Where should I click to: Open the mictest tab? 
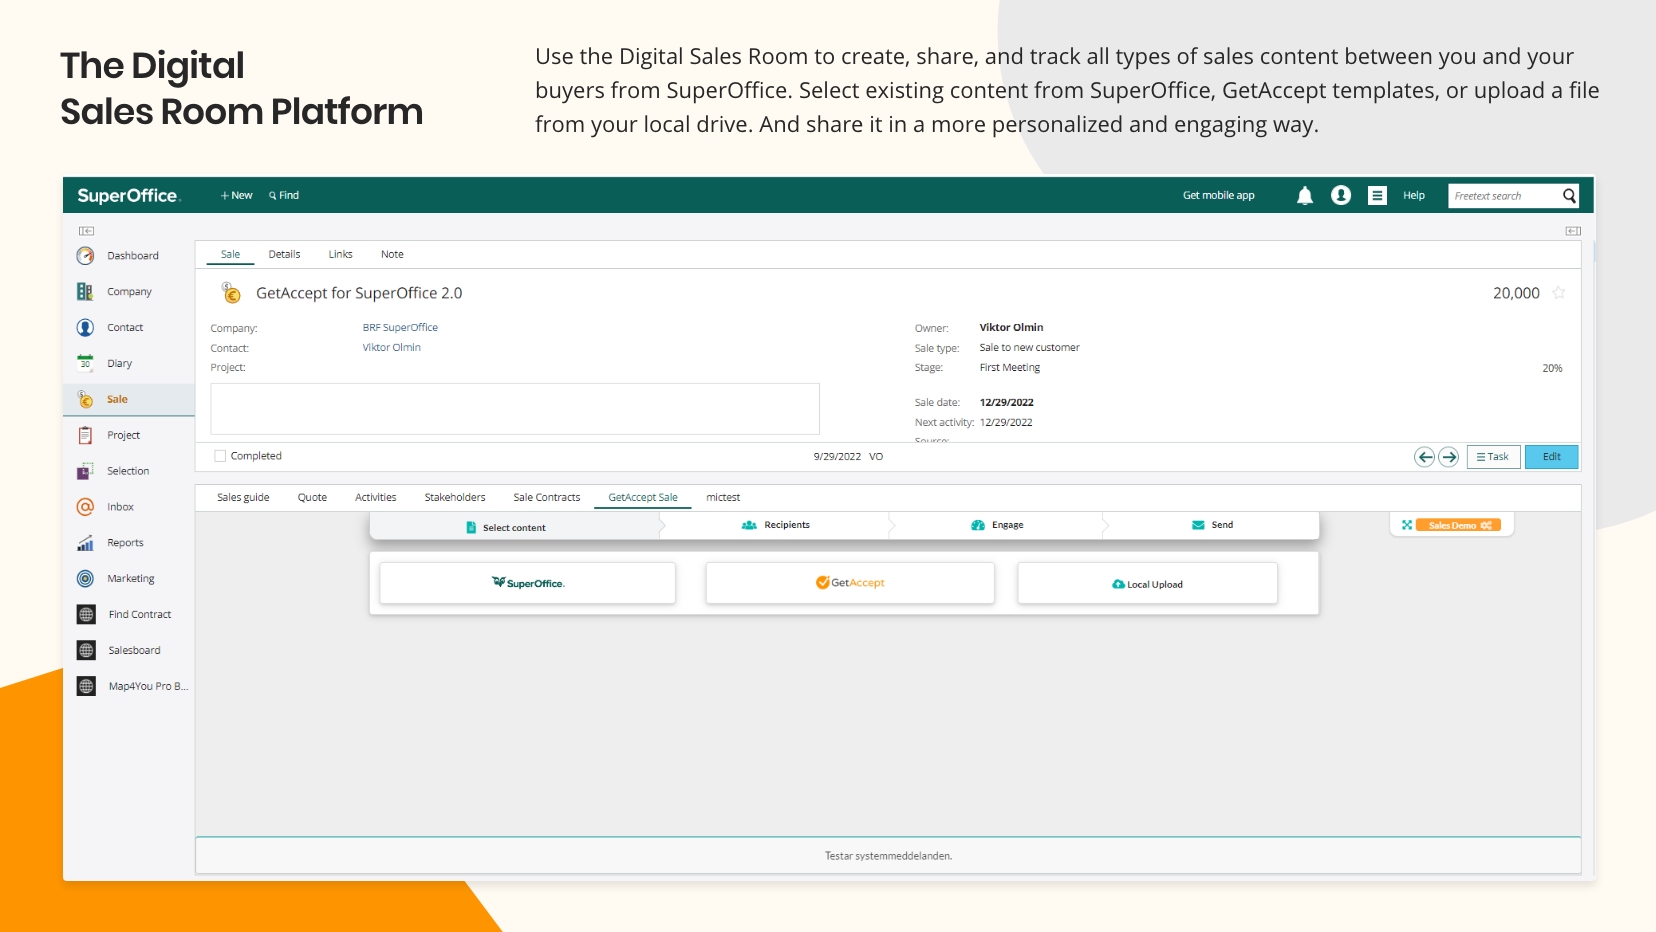click(723, 498)
